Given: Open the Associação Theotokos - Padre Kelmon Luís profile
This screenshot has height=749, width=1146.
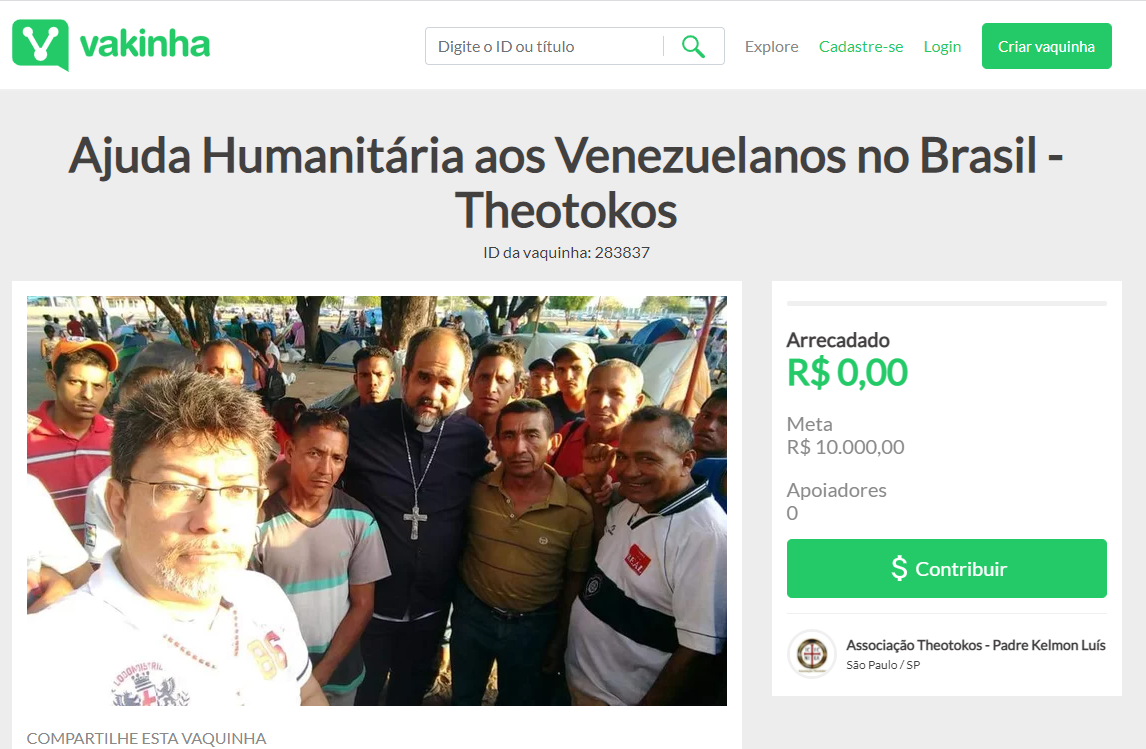Looking at the screenshot, I should [x=976, y=645].
